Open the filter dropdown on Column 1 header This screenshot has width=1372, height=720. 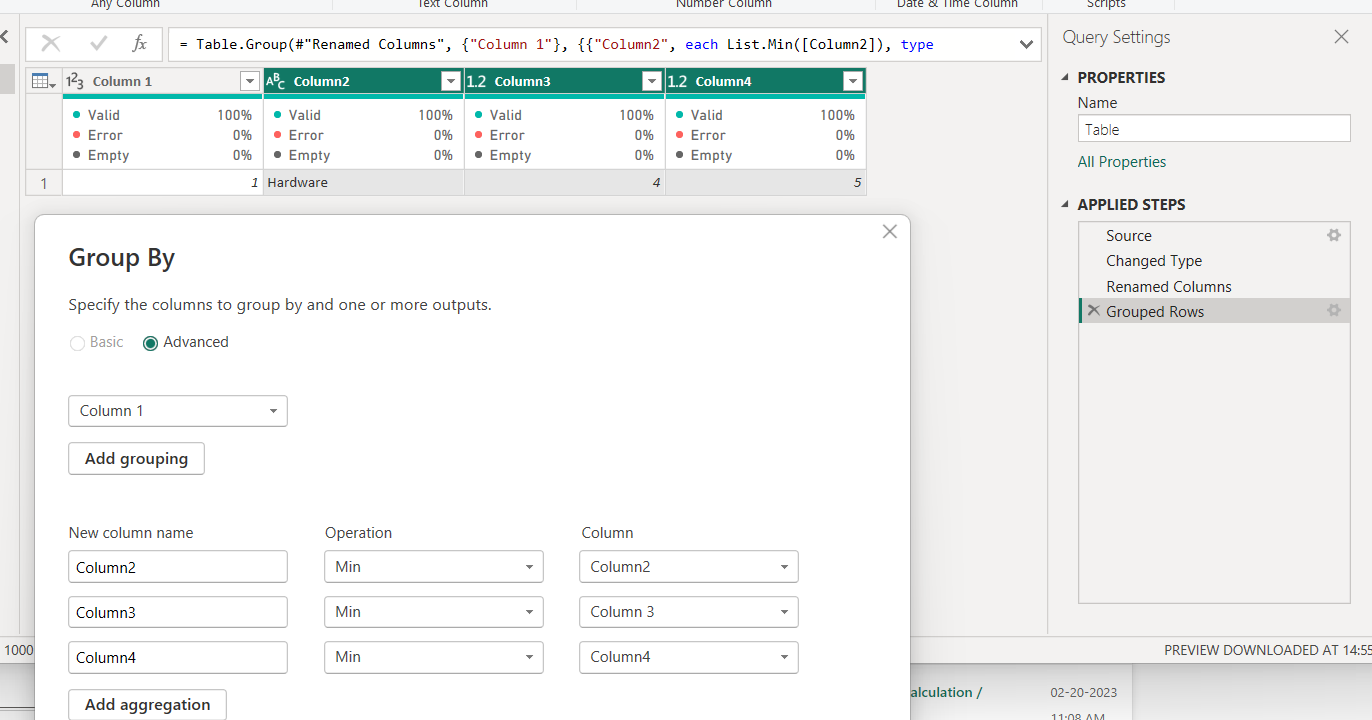[x=250, y=81]
